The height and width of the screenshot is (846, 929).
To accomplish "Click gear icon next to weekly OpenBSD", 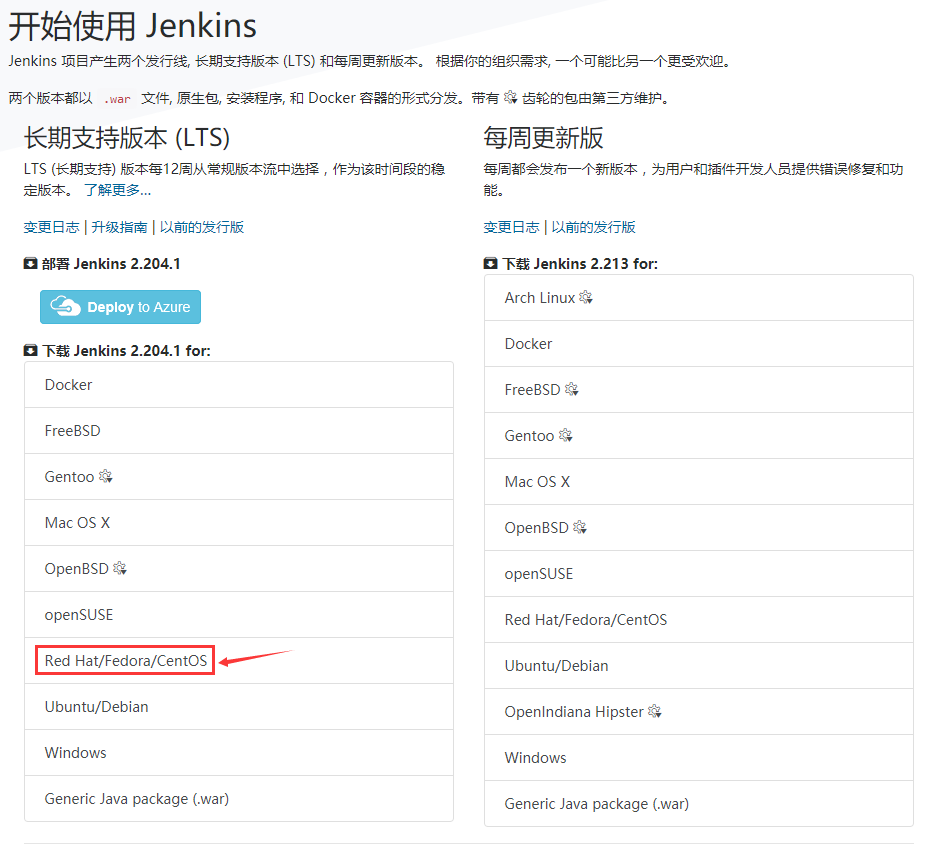I will tap(580, 527).
